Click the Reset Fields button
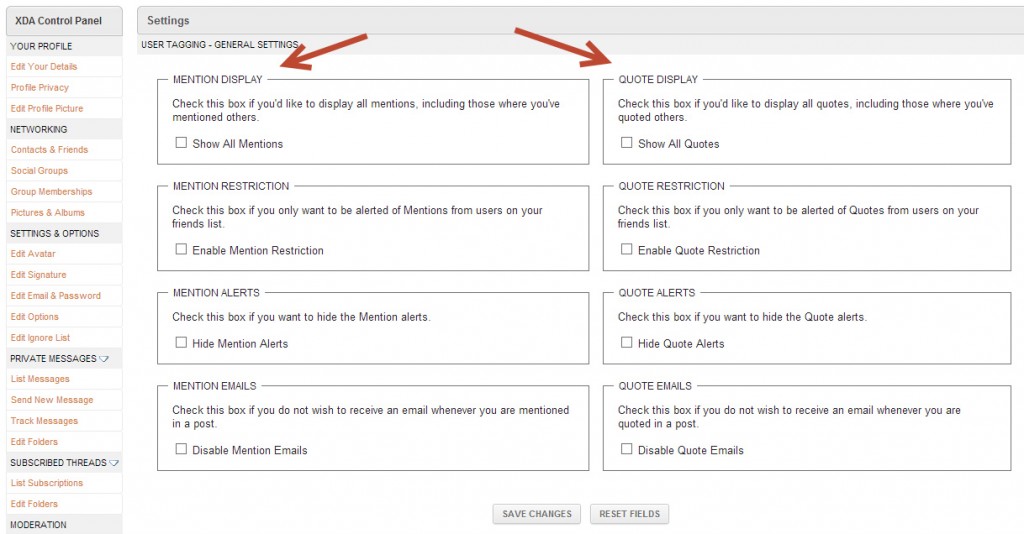1024x534 pixels. pyautogui.click(x=630, y=514)
